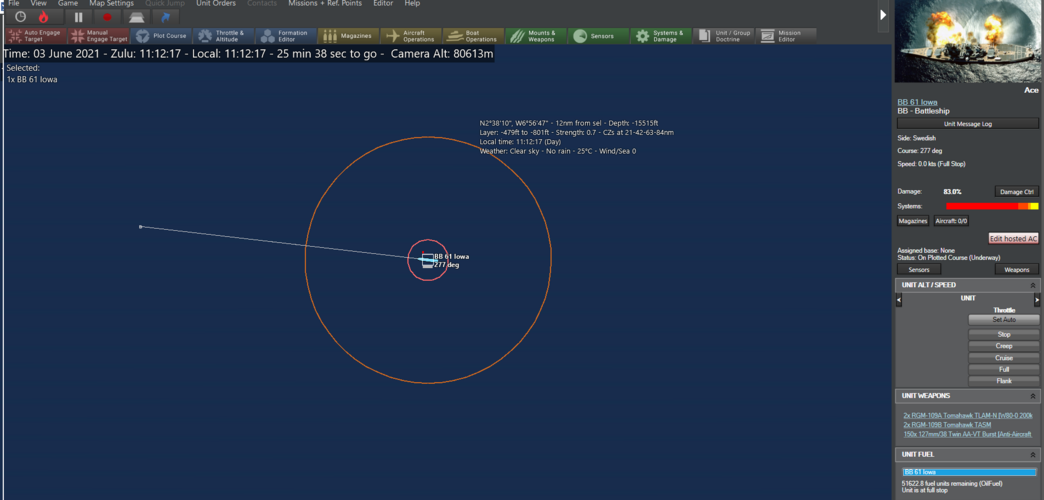The width and height of the screenshot is (1044, 500).
Task: Click the flame icon in the top toolbar
Action: 45,17
